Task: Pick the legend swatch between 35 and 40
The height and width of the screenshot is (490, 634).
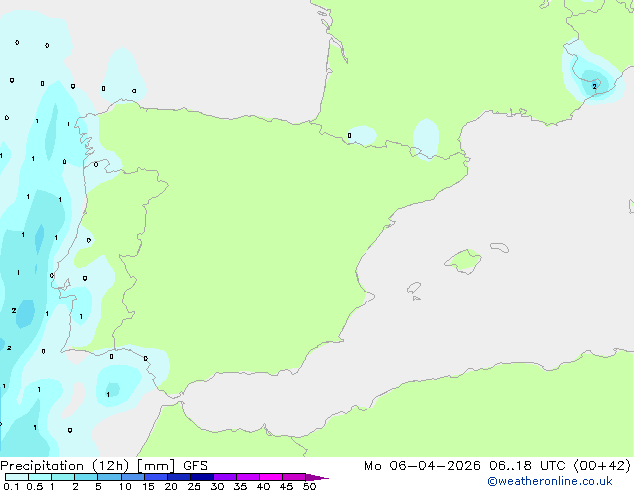Action: pos(248,477)
